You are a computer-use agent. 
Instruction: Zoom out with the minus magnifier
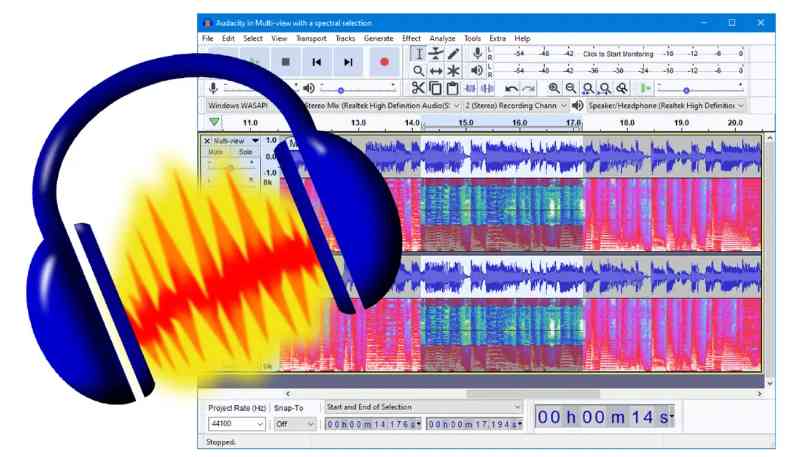tap(571, 88)
